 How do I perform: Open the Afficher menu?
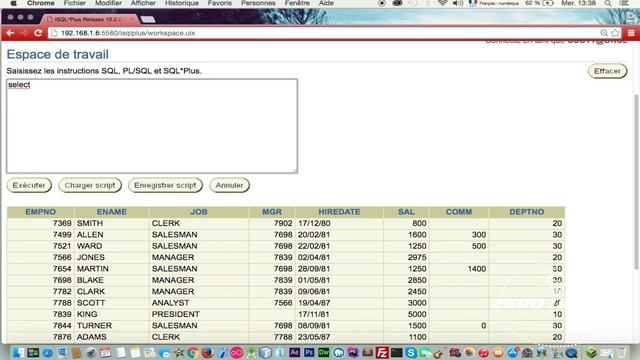tap(143, 3)
